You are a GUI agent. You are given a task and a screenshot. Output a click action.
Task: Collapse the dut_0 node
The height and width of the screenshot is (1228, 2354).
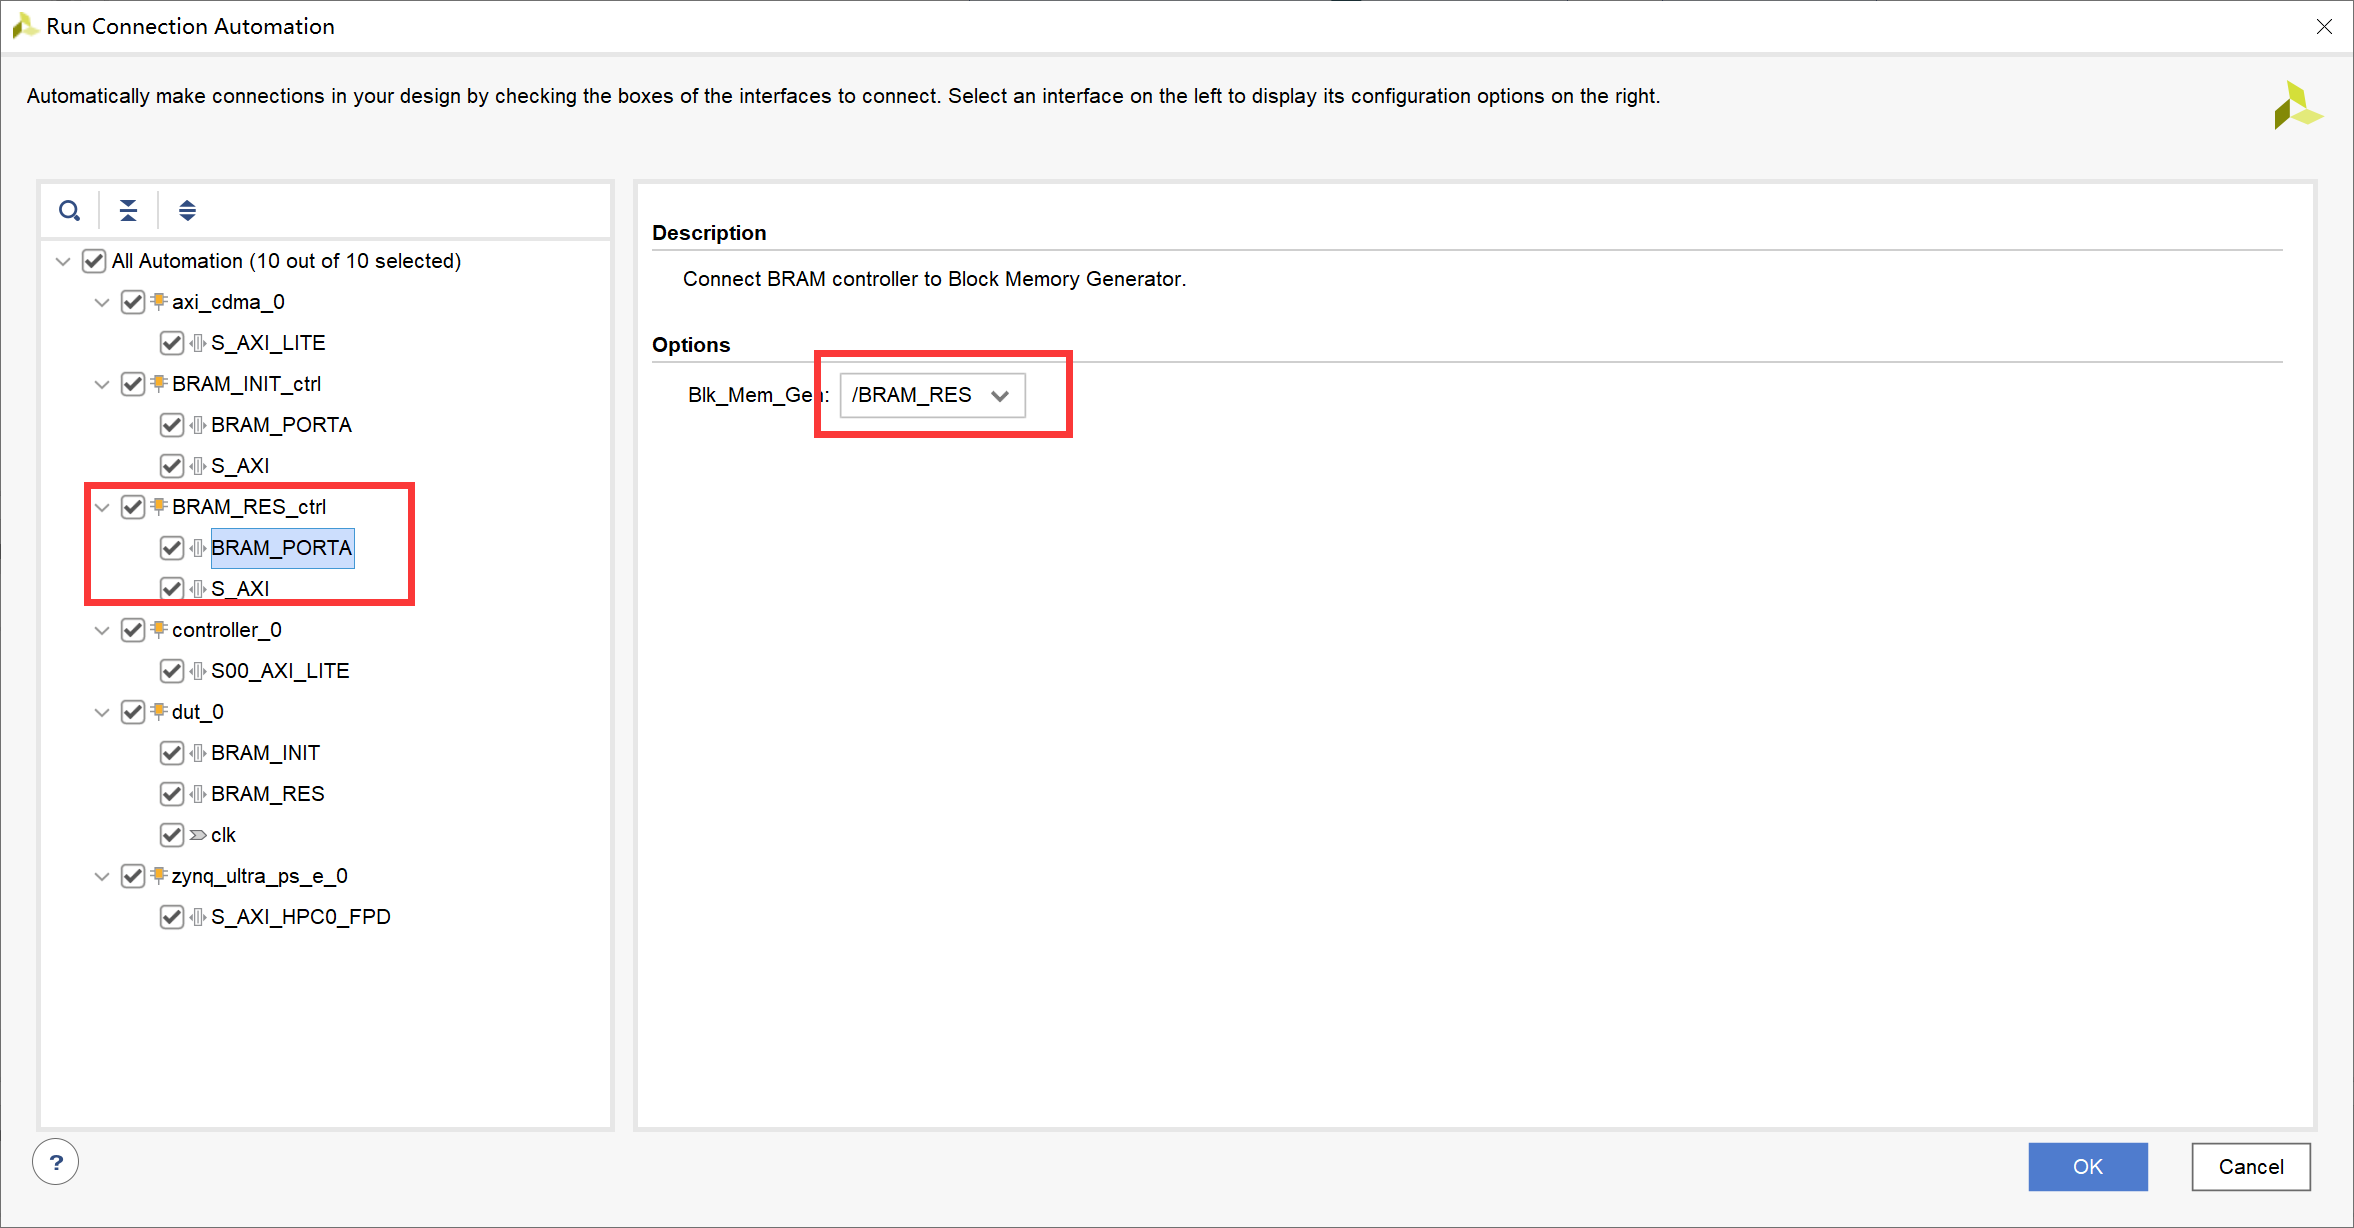pos(102,712)
